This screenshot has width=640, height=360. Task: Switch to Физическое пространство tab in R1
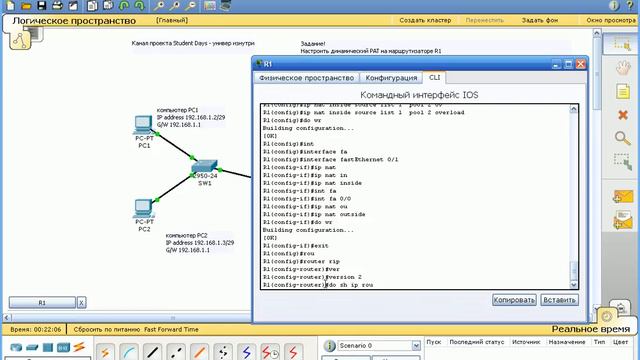coord(307,78)
